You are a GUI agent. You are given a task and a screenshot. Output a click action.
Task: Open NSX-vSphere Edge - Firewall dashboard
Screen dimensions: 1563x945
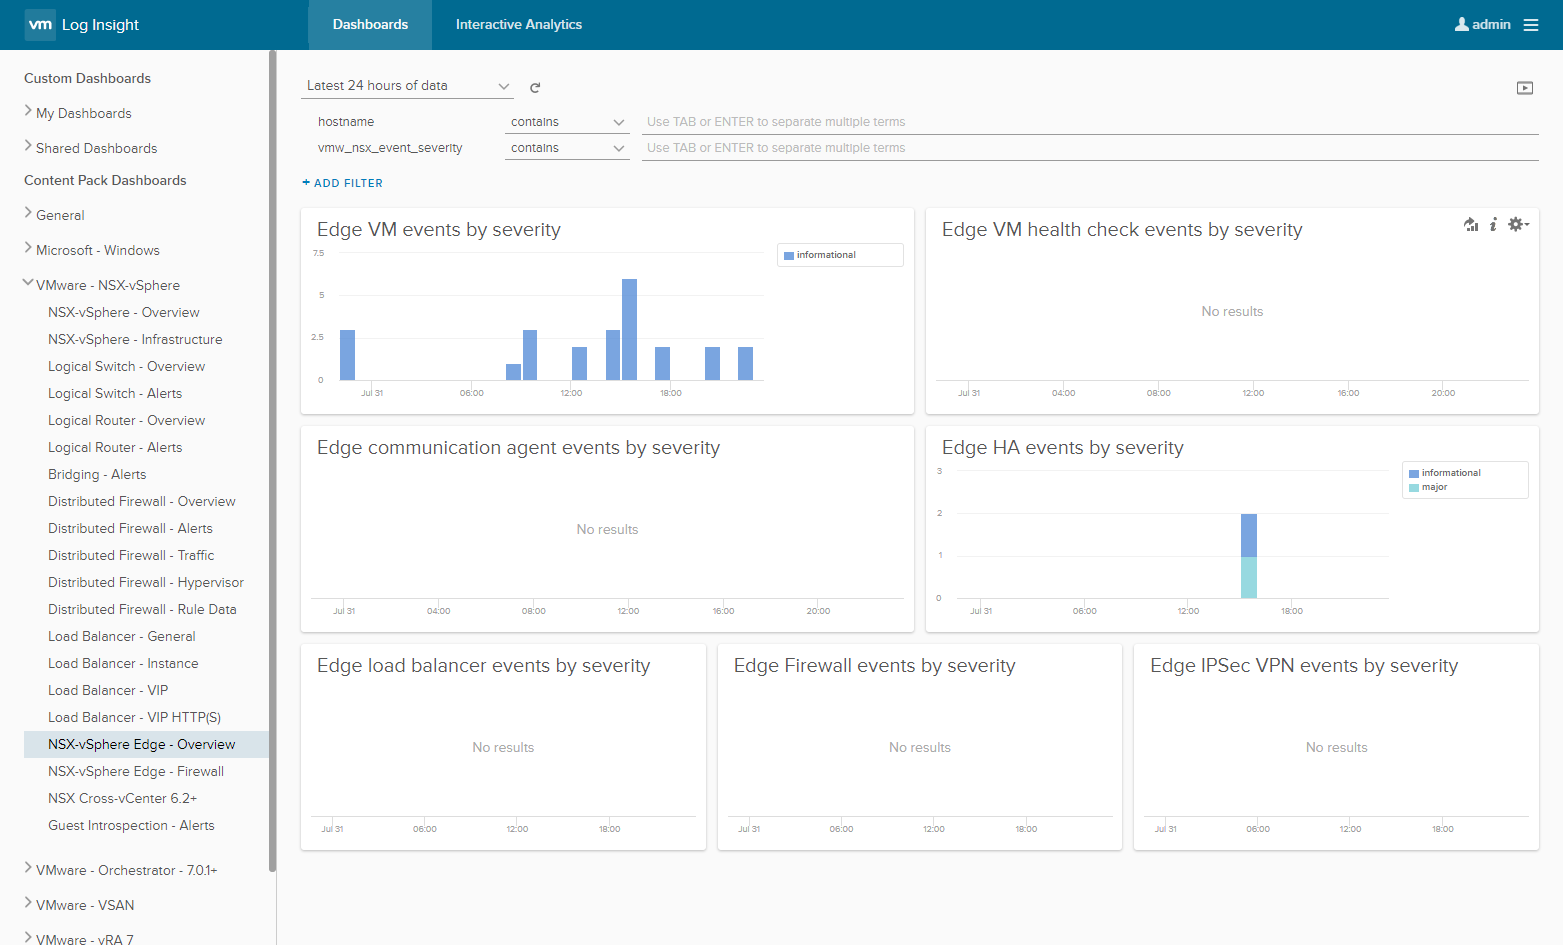click(x=136, y=771)
